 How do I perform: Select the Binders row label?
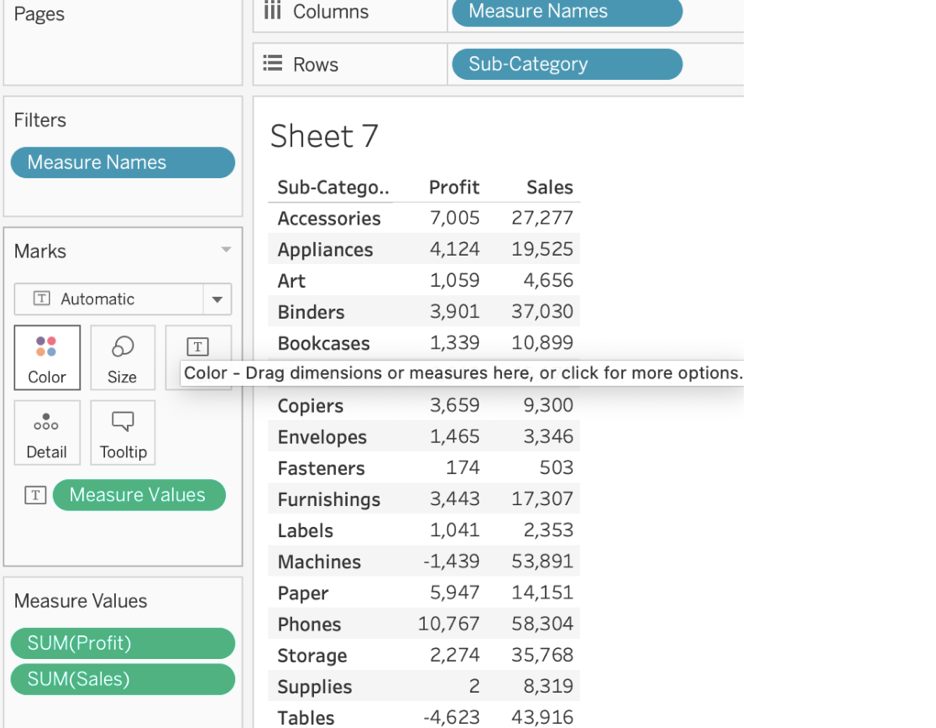[x=311, y=312]
